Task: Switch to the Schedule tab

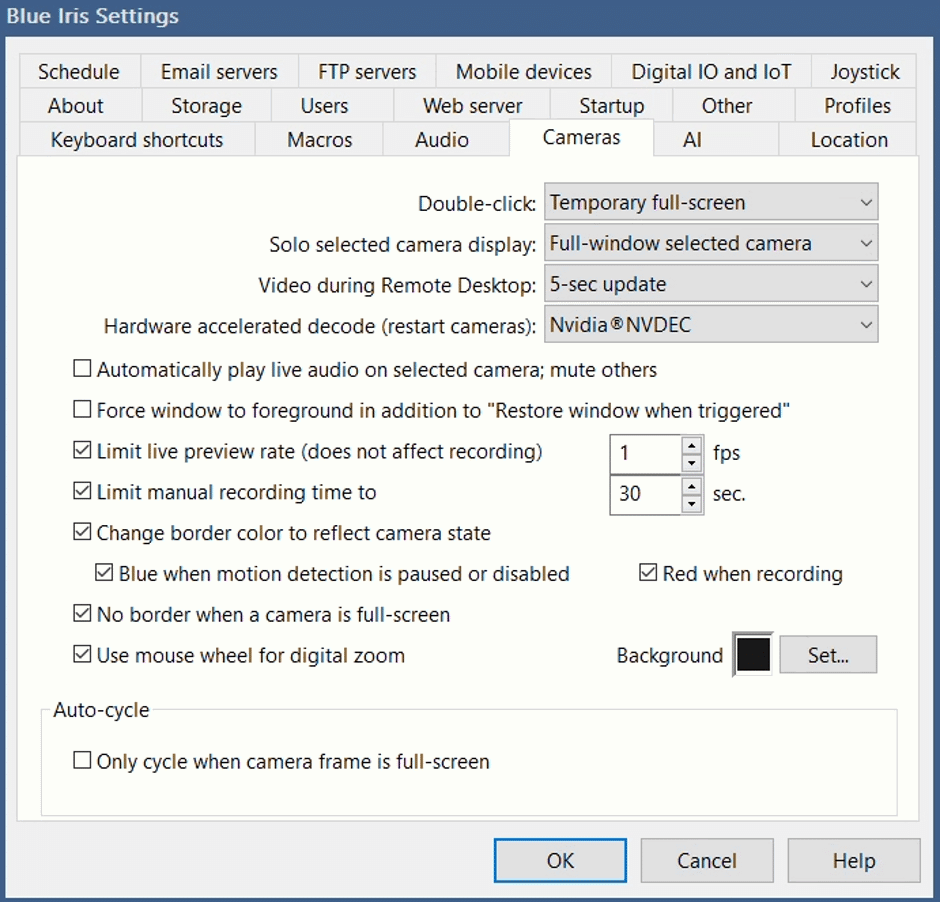Action: 78,71
